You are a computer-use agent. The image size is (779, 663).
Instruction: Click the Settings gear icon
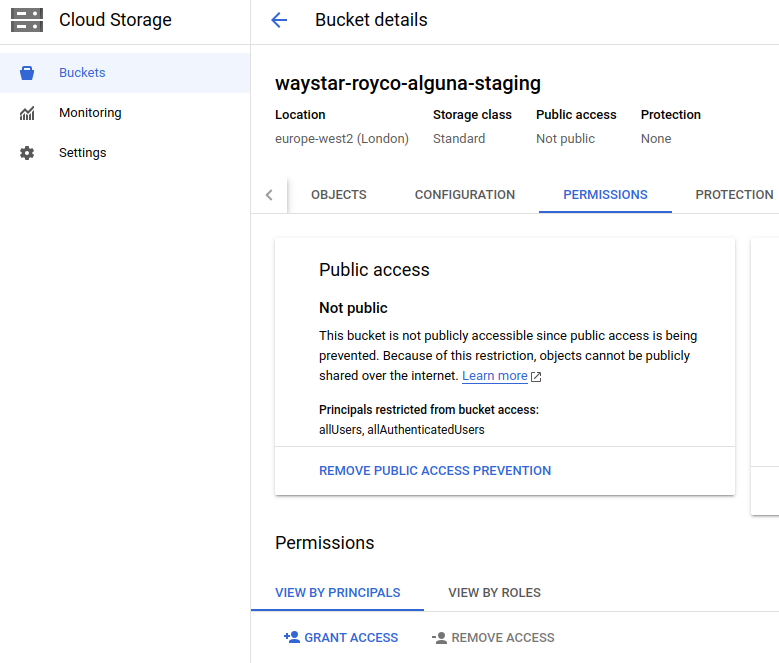pos(27,153)
